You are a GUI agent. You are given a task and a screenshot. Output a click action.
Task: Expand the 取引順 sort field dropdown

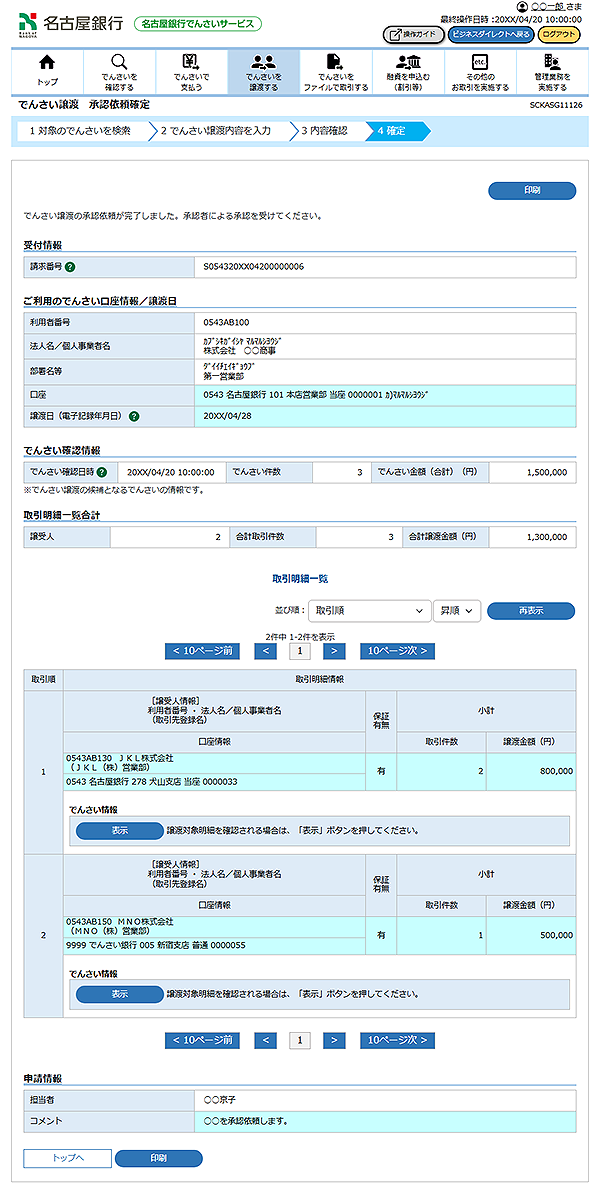coord(369,611)
